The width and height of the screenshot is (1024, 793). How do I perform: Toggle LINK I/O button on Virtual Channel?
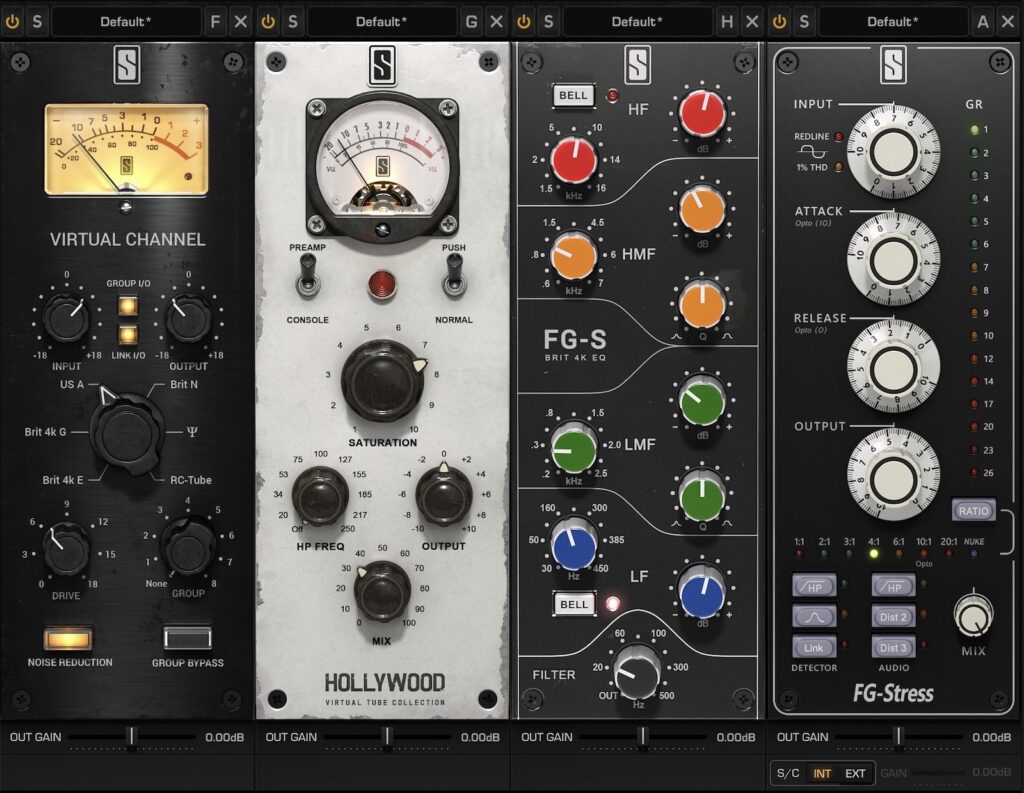pos(128,334)
